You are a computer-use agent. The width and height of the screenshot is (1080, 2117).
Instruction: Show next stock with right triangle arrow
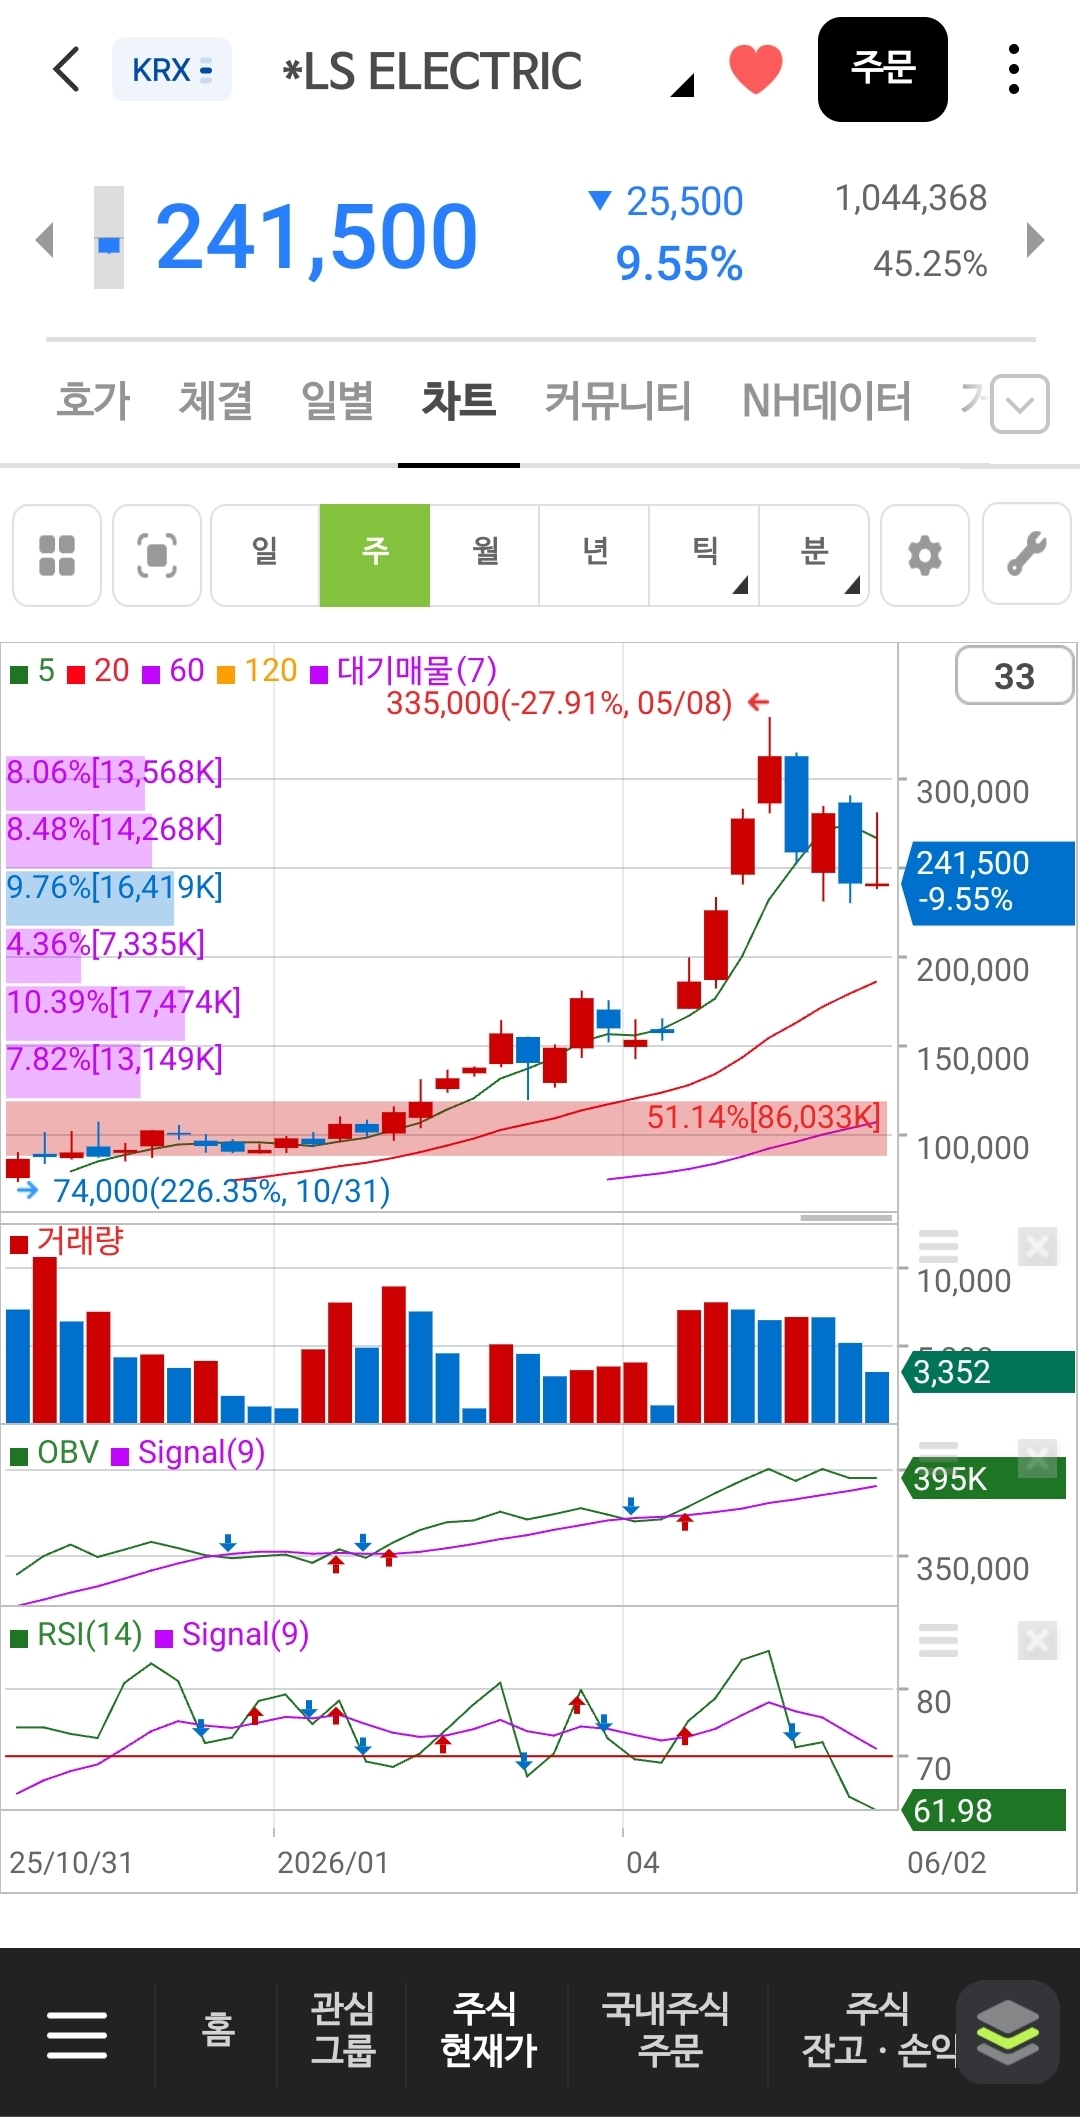[x=1036, y=240]
